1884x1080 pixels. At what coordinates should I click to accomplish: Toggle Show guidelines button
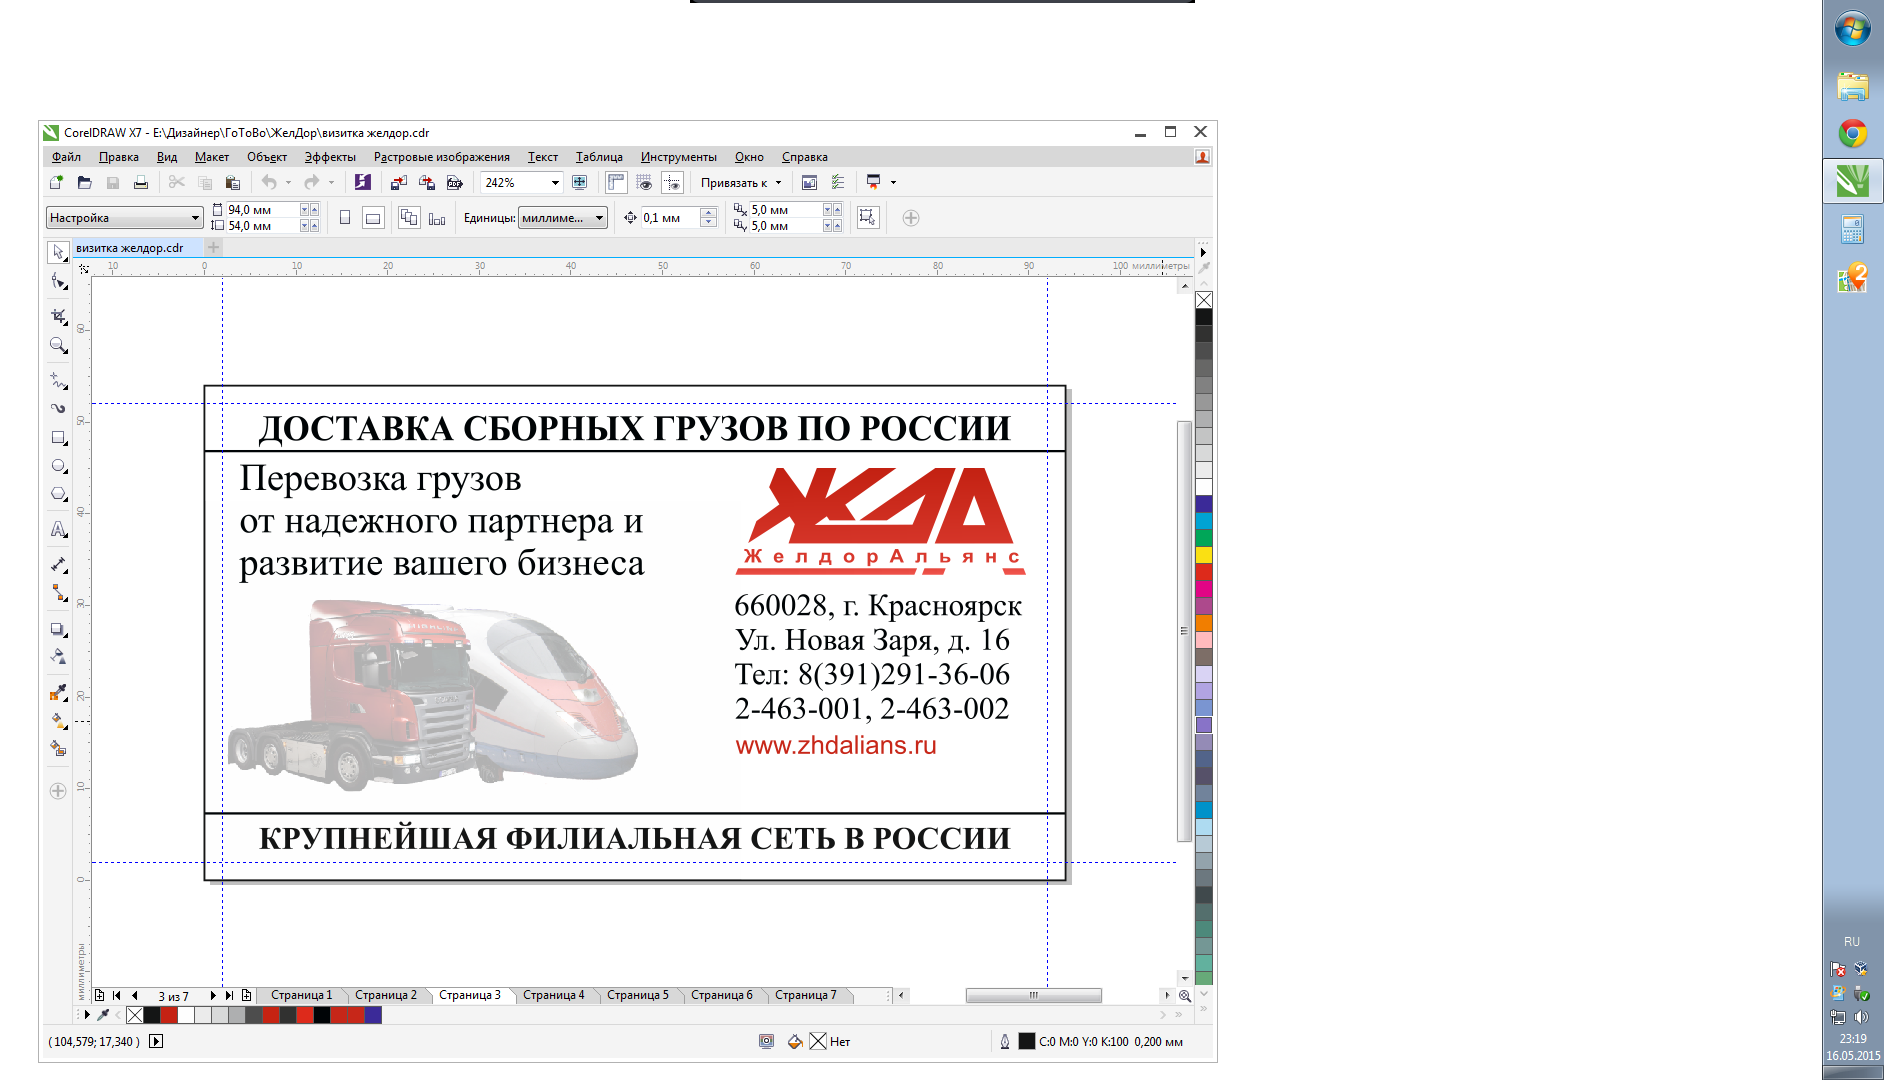click(x=672, y=182)
